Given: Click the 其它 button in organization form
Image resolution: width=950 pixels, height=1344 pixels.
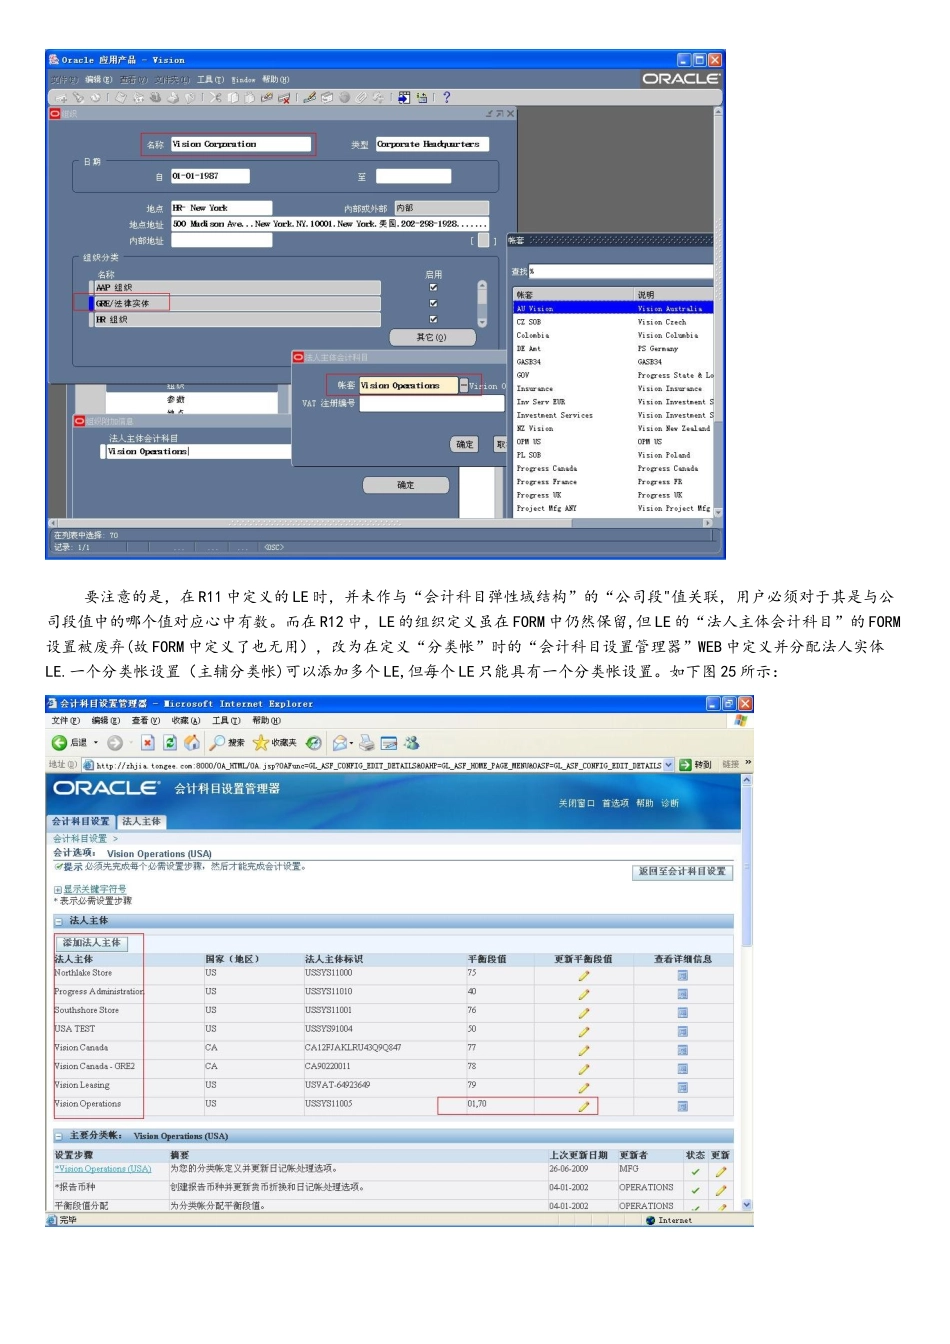Looking at the screenshot, I should tap(431, 337).
